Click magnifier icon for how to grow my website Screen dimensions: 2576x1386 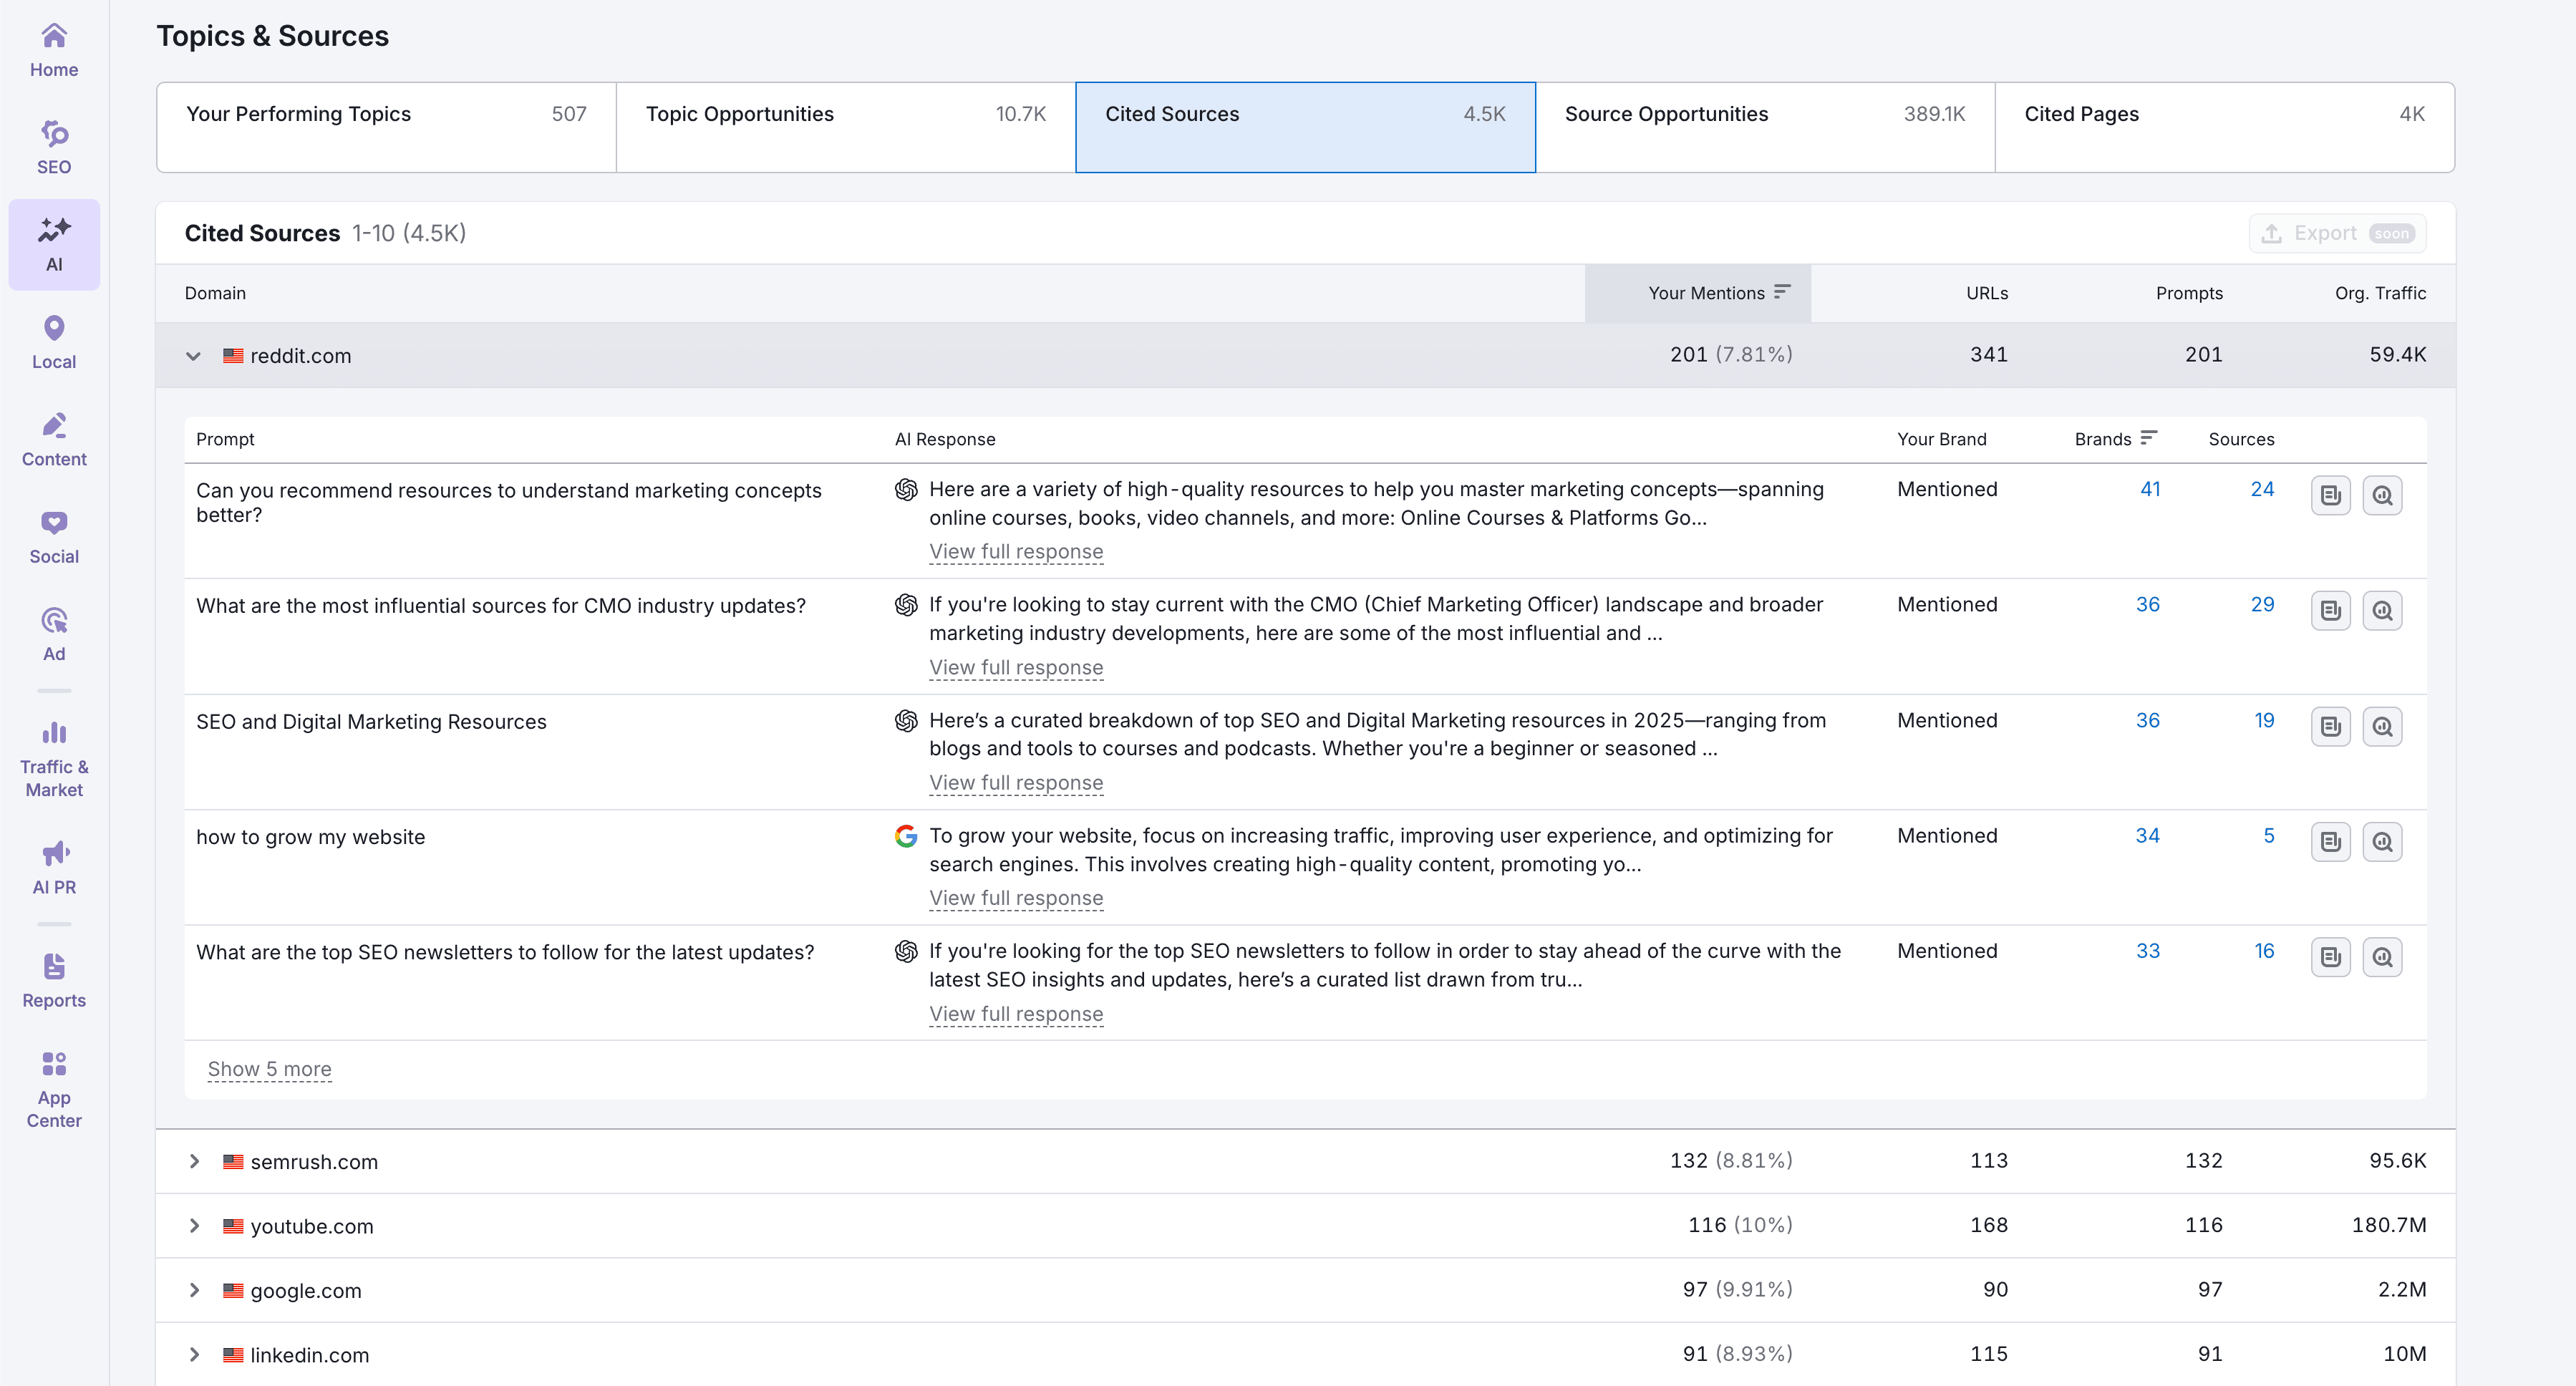point(2382,841)
